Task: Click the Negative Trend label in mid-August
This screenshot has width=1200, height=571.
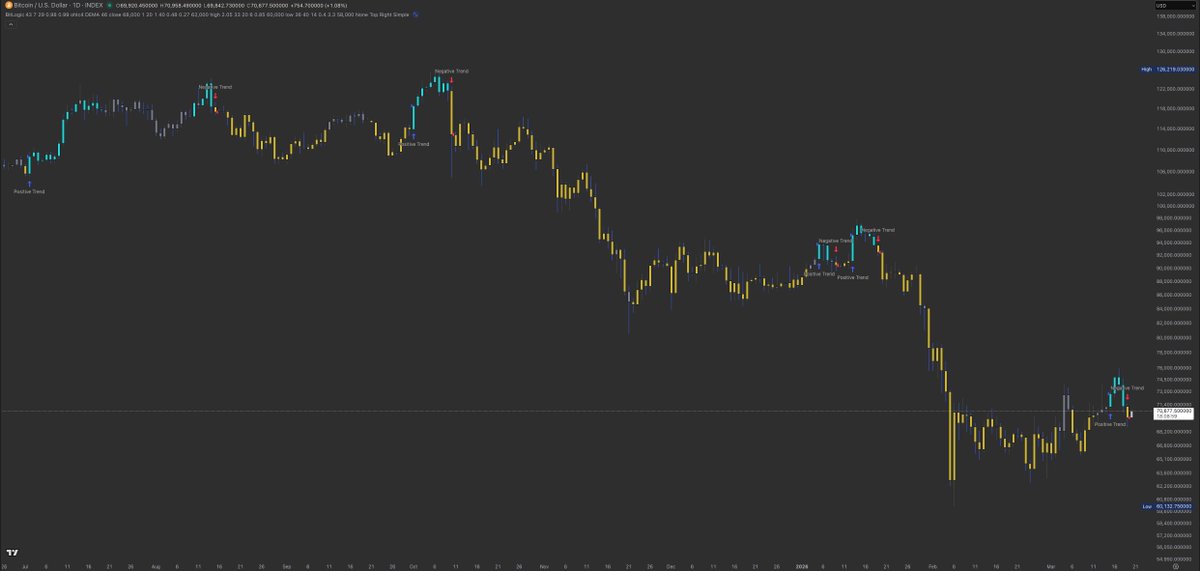Action: [x=215, y=87]
